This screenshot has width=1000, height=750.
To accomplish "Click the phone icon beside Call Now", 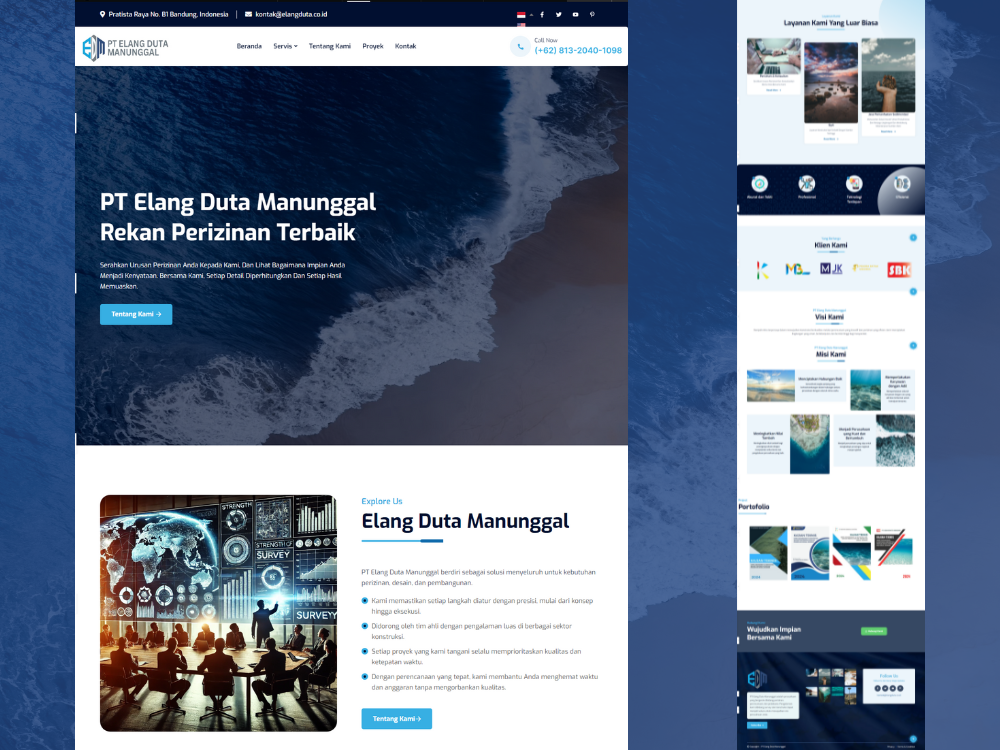I will 520,46.
